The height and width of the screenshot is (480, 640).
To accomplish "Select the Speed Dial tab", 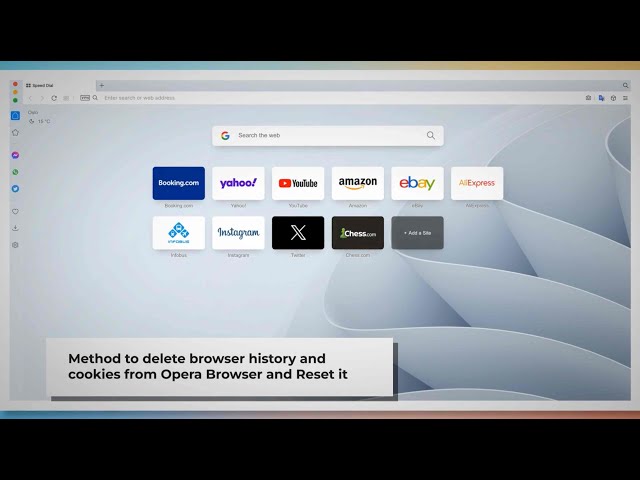I will [57, 85].
